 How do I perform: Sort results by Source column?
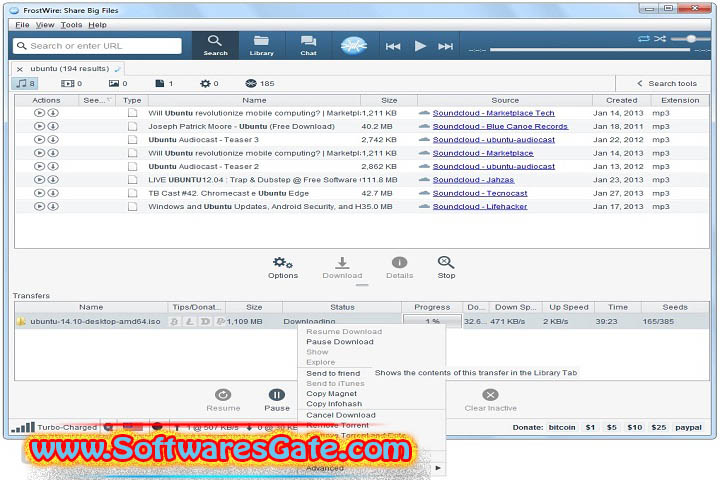pyautogui.click(x=505, y=100)
